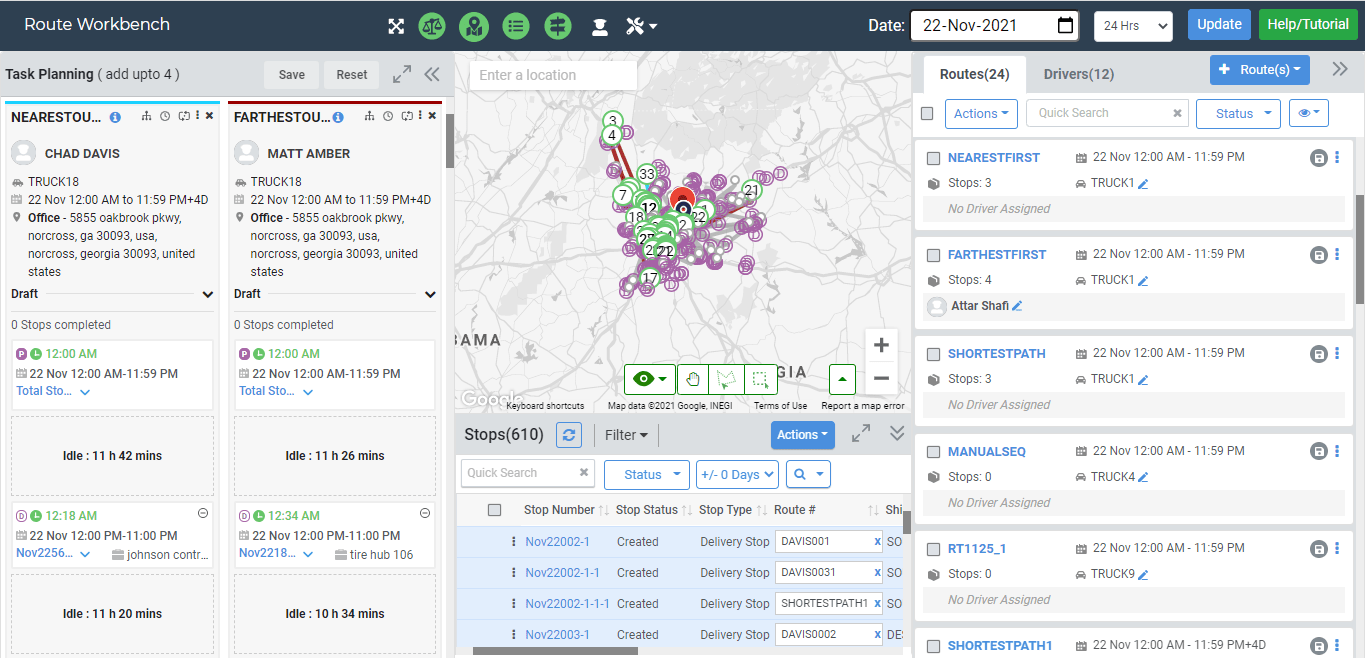
Task: Activate the polygon selection tool on the map
Action: (x=727, y=379)
